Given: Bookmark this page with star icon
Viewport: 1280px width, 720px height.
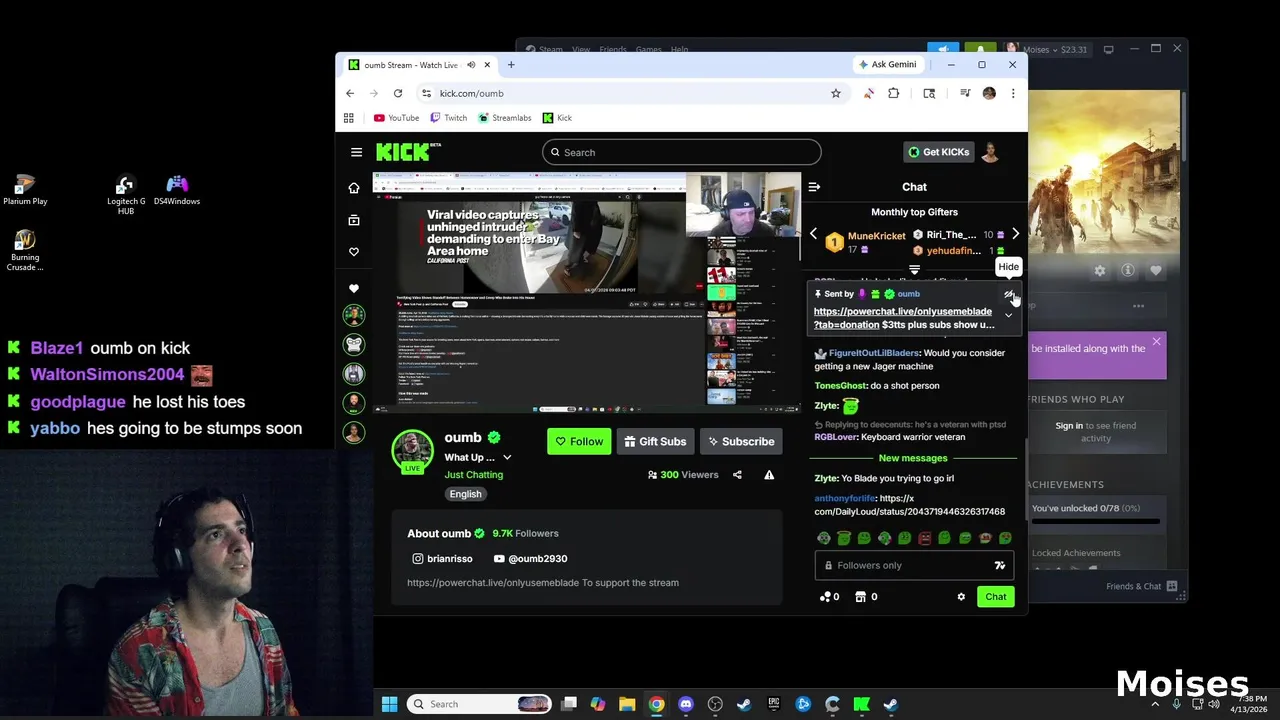Looking at the screenshot, I should pyautogui.click(x=836, y=93).
